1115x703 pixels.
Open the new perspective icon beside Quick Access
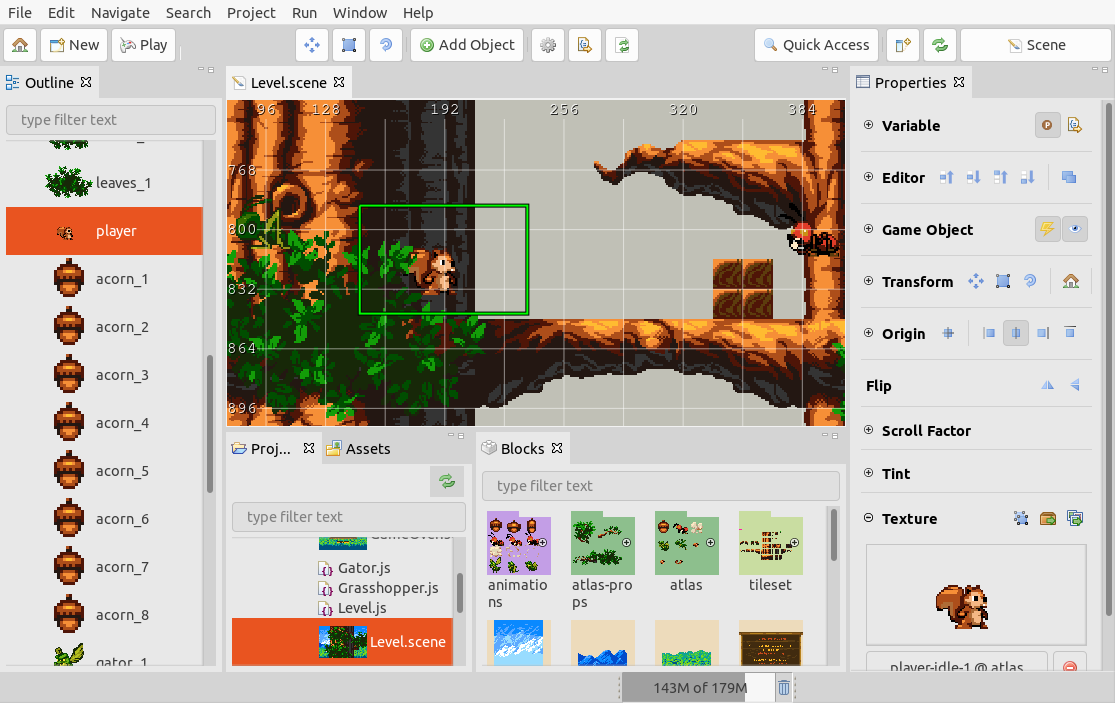tap(903, 45)
